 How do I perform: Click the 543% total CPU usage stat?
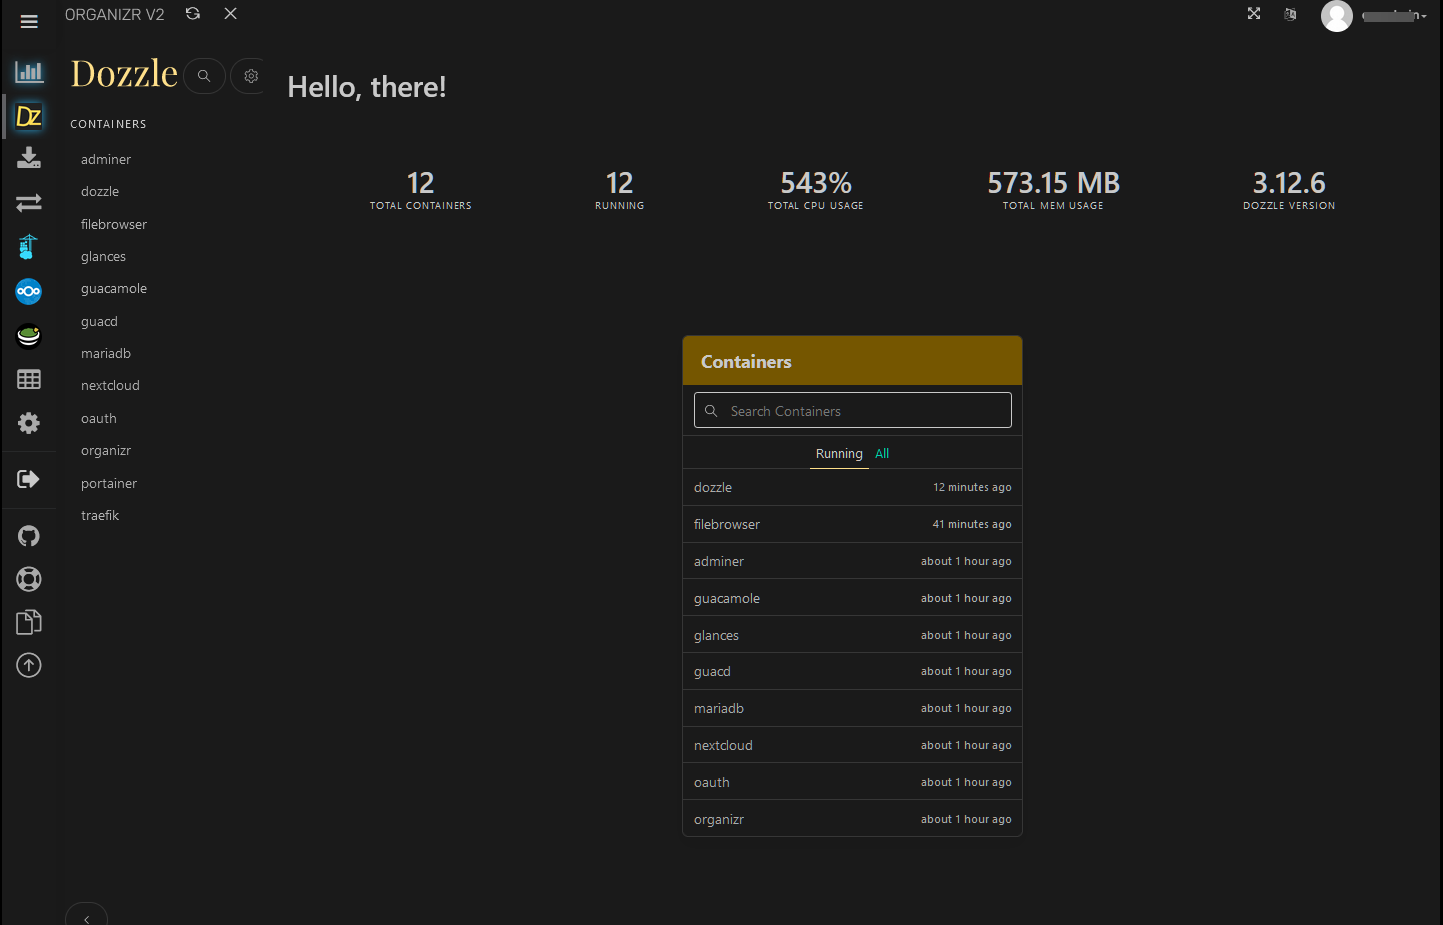click(x=816, y=189)
